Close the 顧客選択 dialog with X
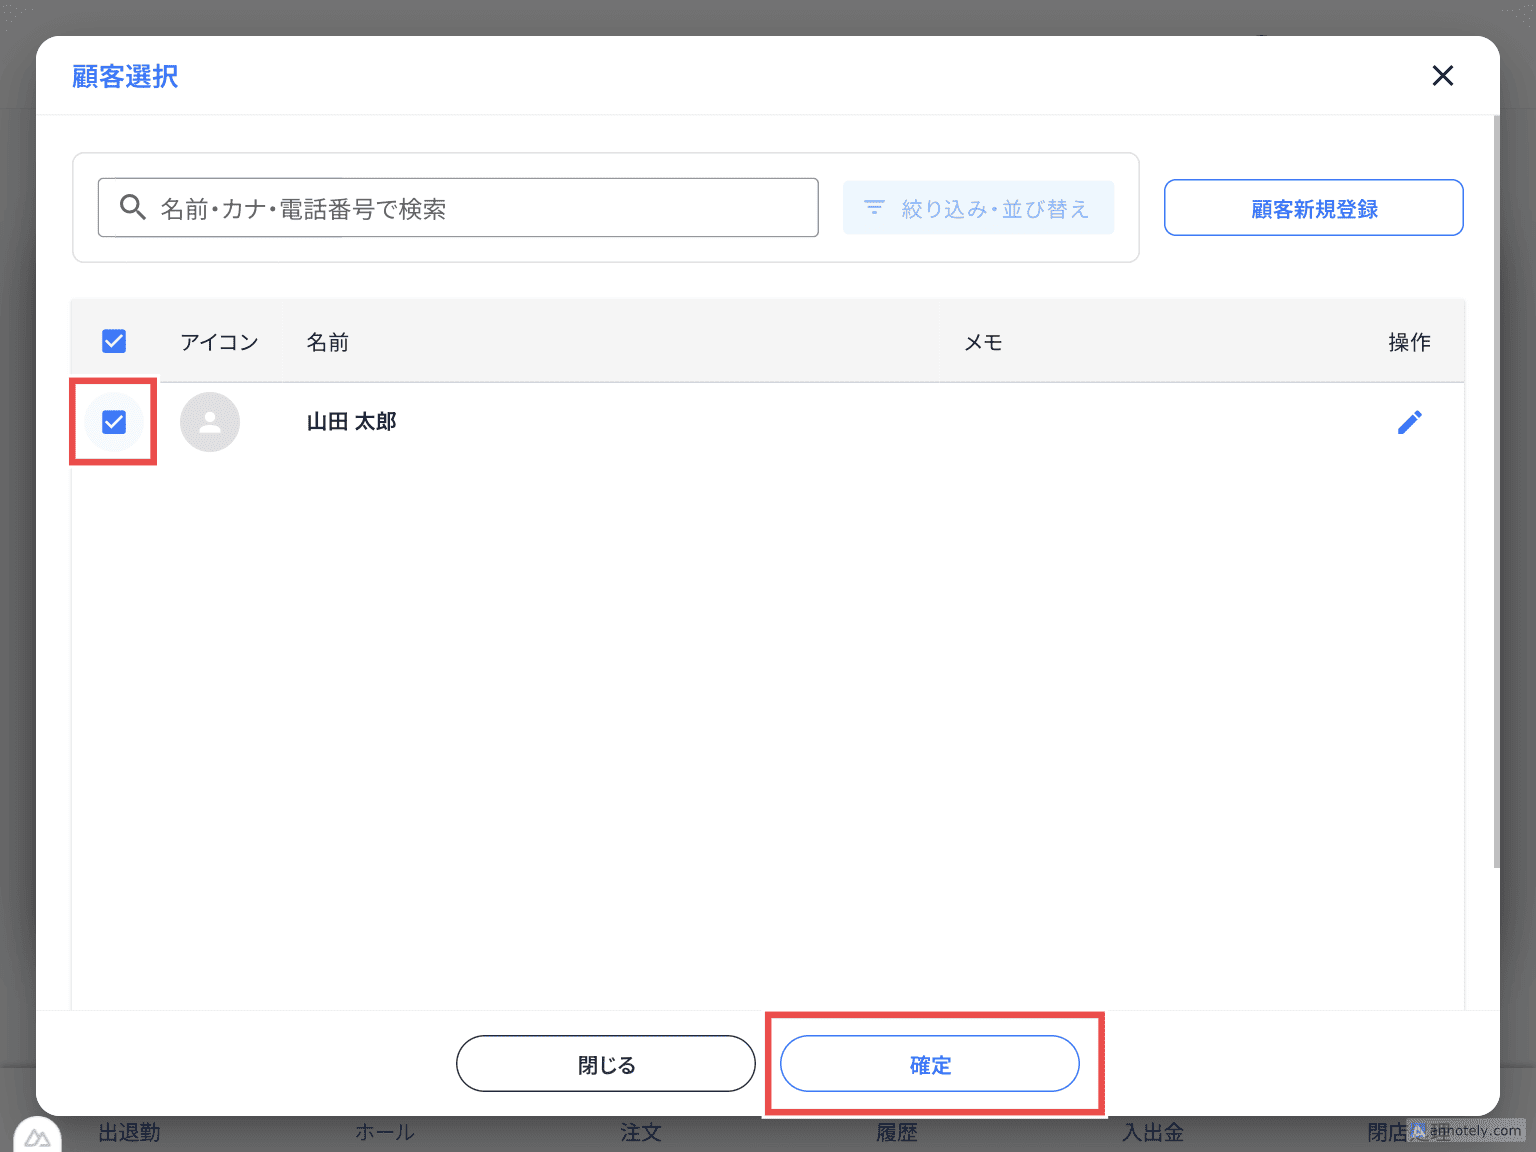 pyautogui.click(x=1442, y=76)
